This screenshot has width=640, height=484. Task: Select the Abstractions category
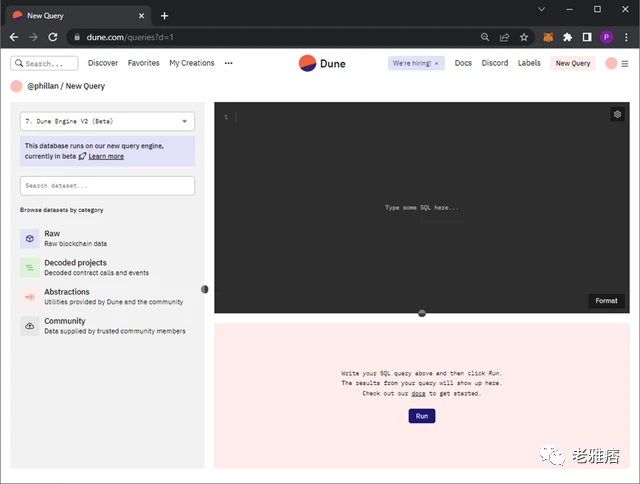coord(107,297)
